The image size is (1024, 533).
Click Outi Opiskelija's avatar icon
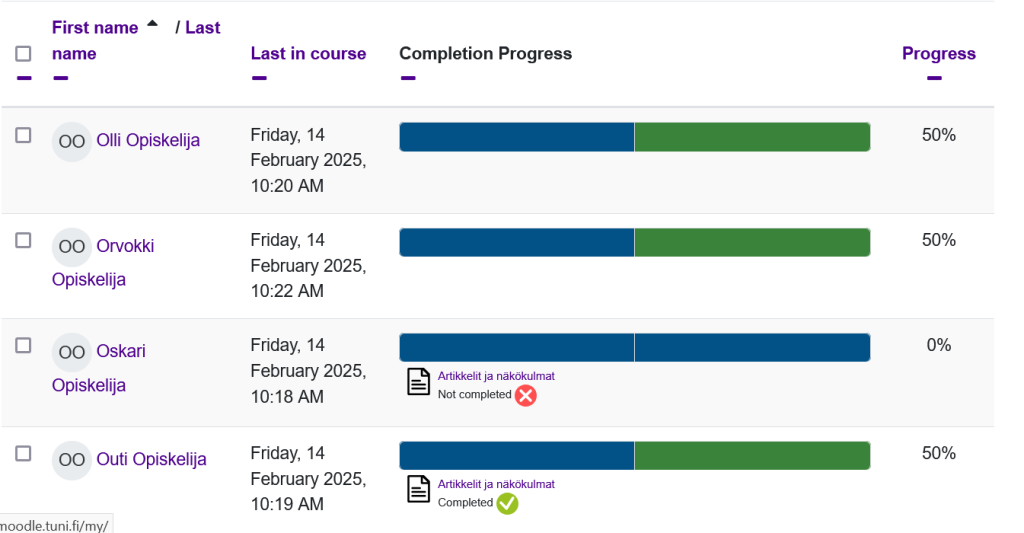71,460
